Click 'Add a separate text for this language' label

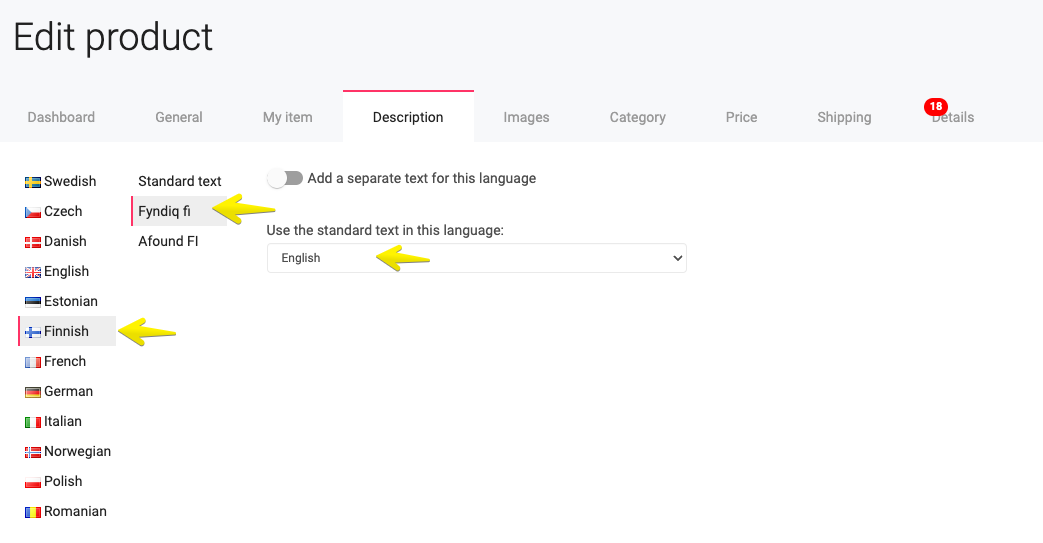pyautogui.click(x=422, y=178)
